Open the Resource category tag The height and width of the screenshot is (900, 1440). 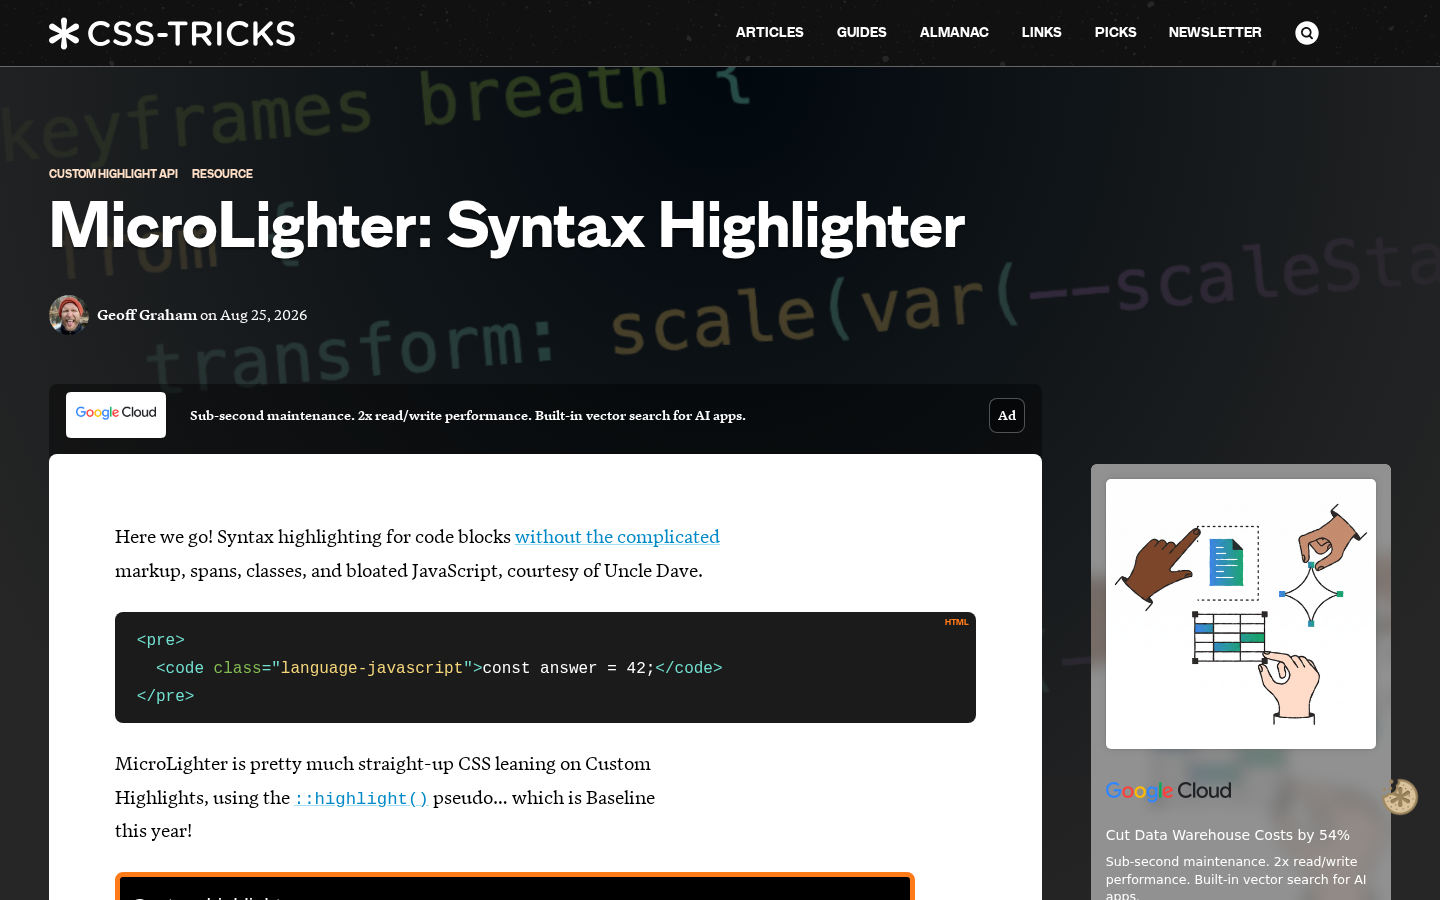222,174
